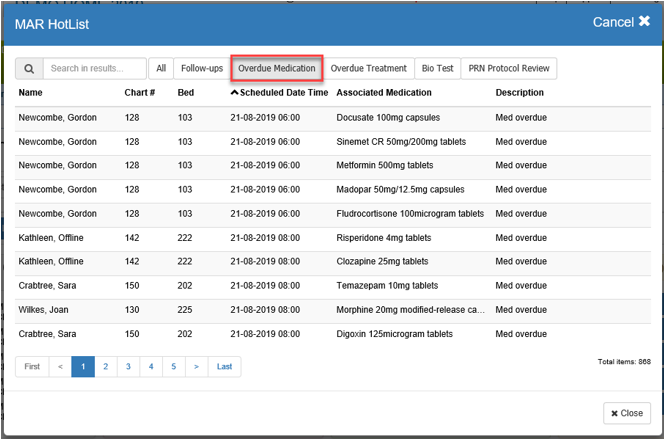Click the Close button at bottom
Screen dimensions: 664x440
click(627, 413)
